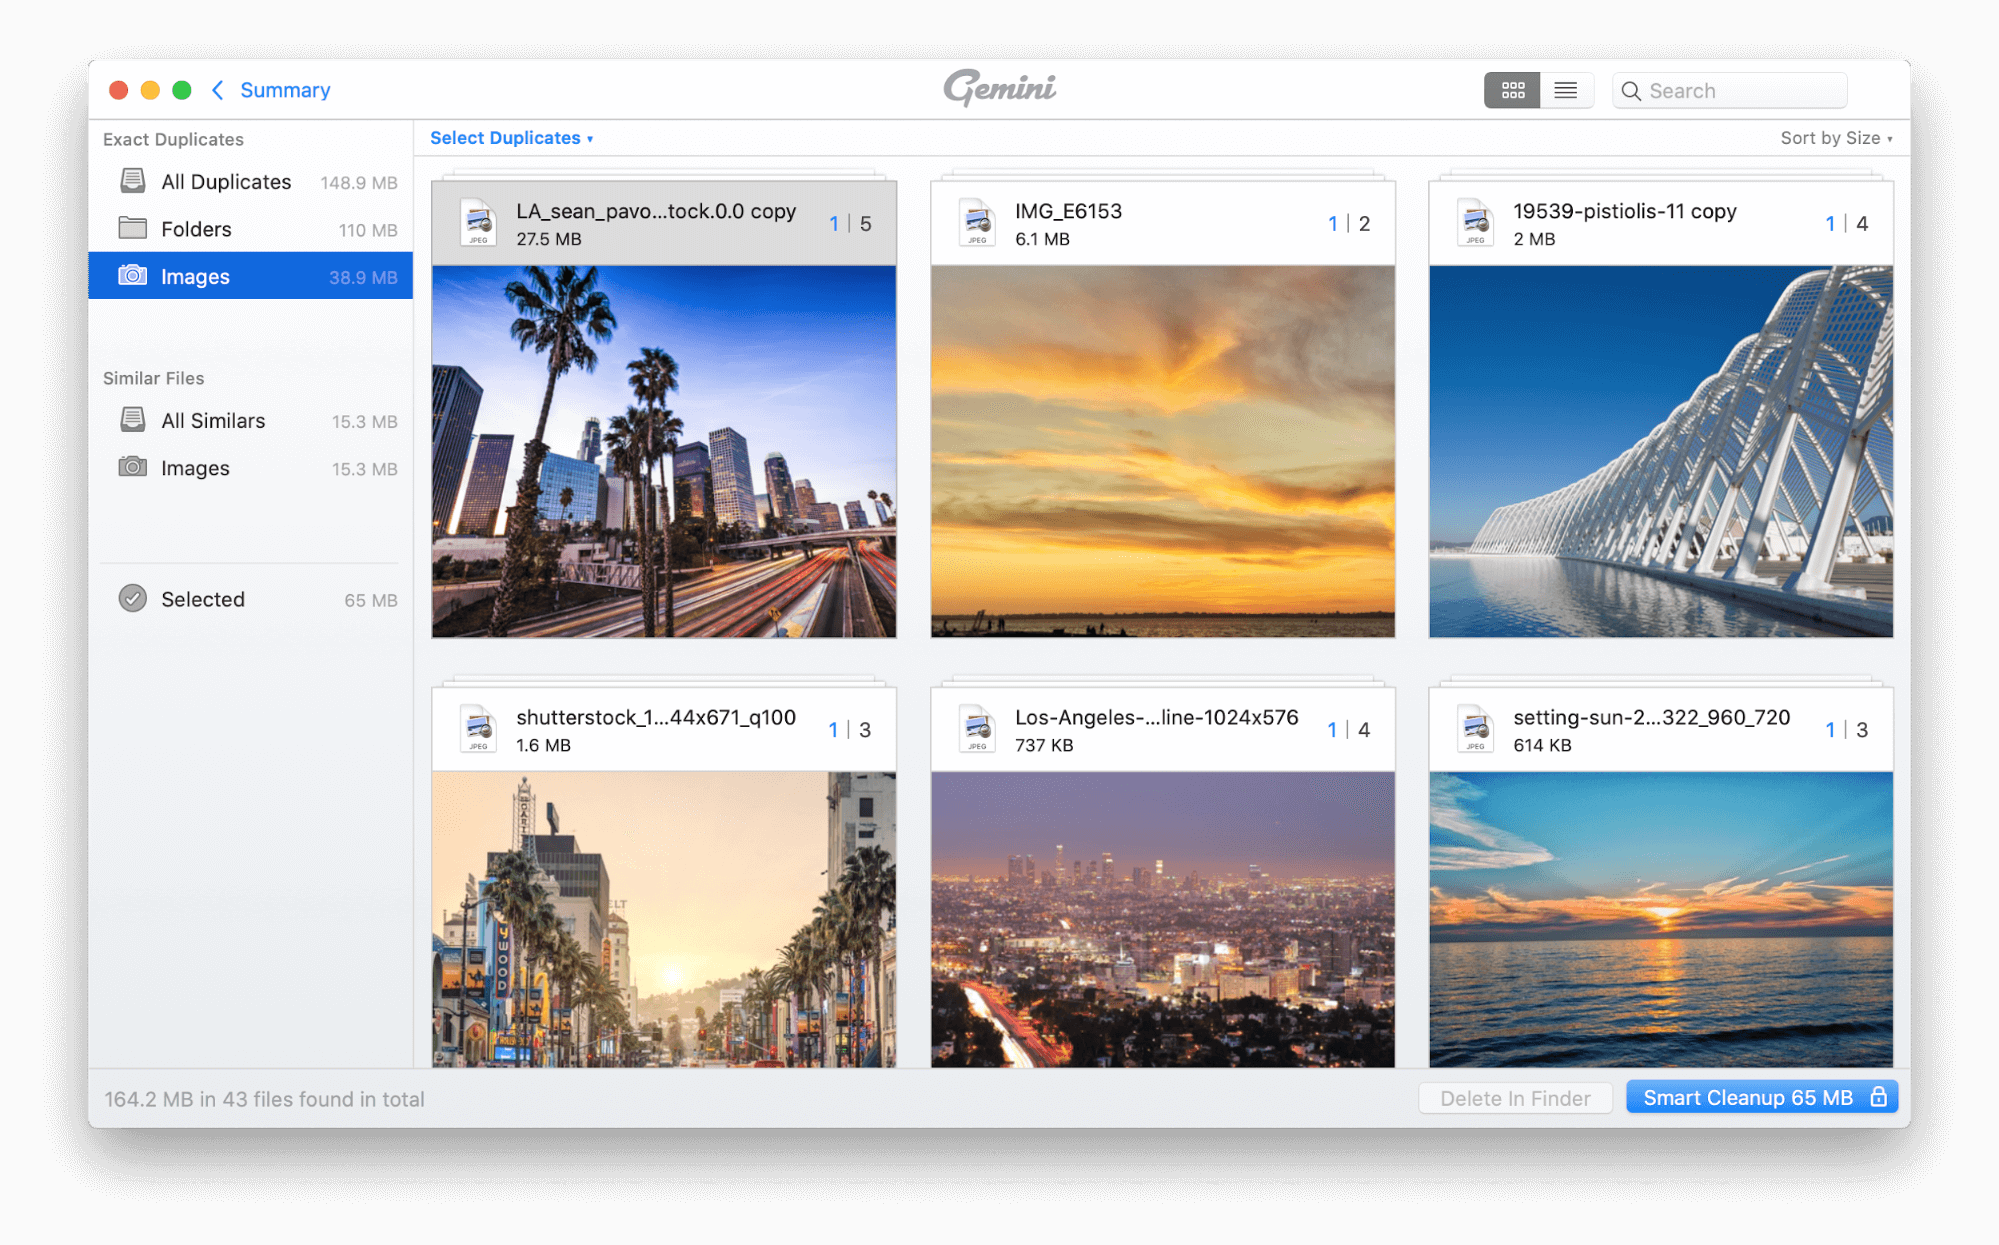
Task: Click the Images tab in sidebar
Action: tap(194, 275)
